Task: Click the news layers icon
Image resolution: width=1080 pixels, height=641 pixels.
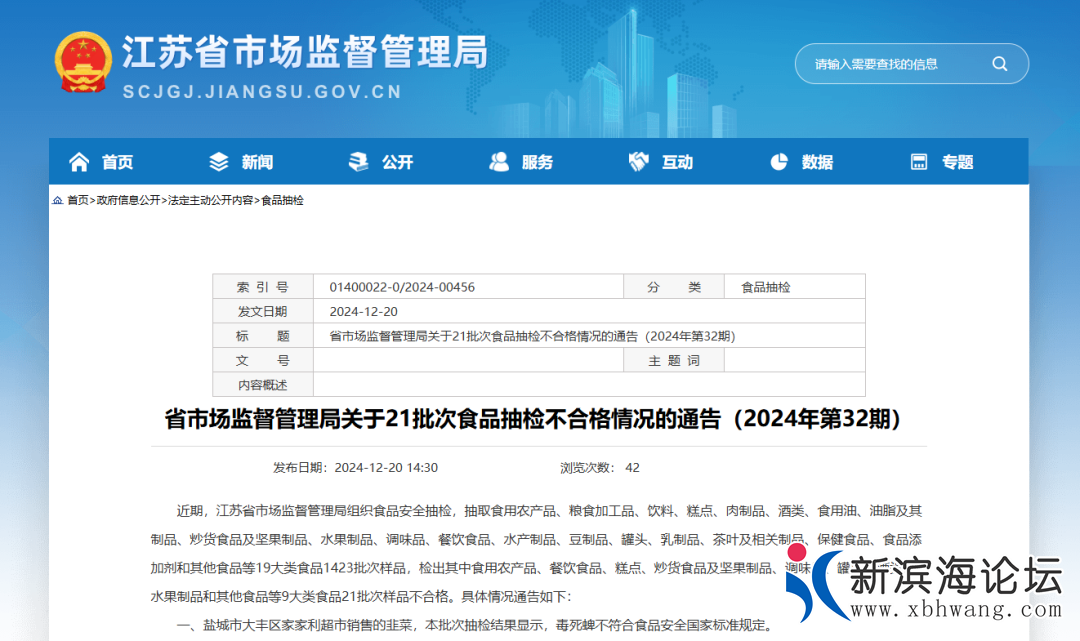Action: pyautogui.click(x=219, y=162)
